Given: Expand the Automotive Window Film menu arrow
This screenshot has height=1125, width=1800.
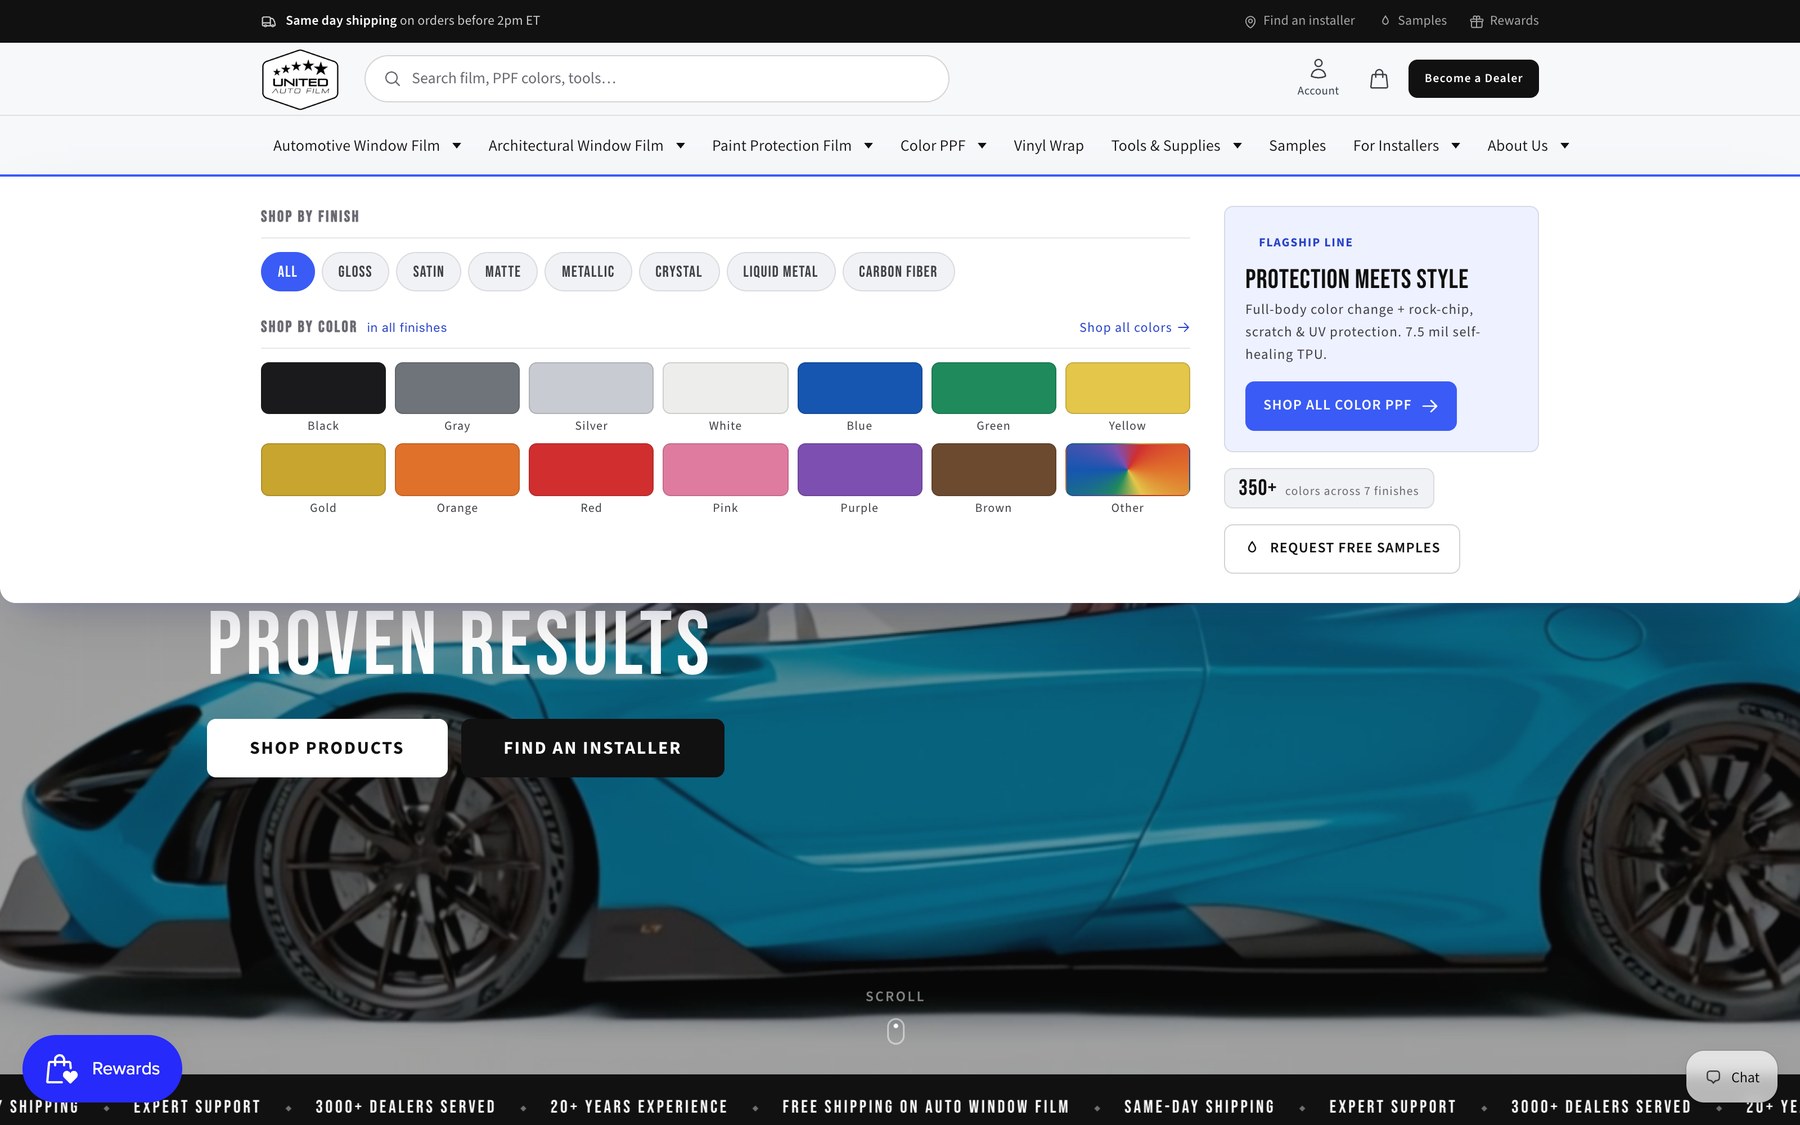Looking at the screenshot, I should [x=457, y=146].
